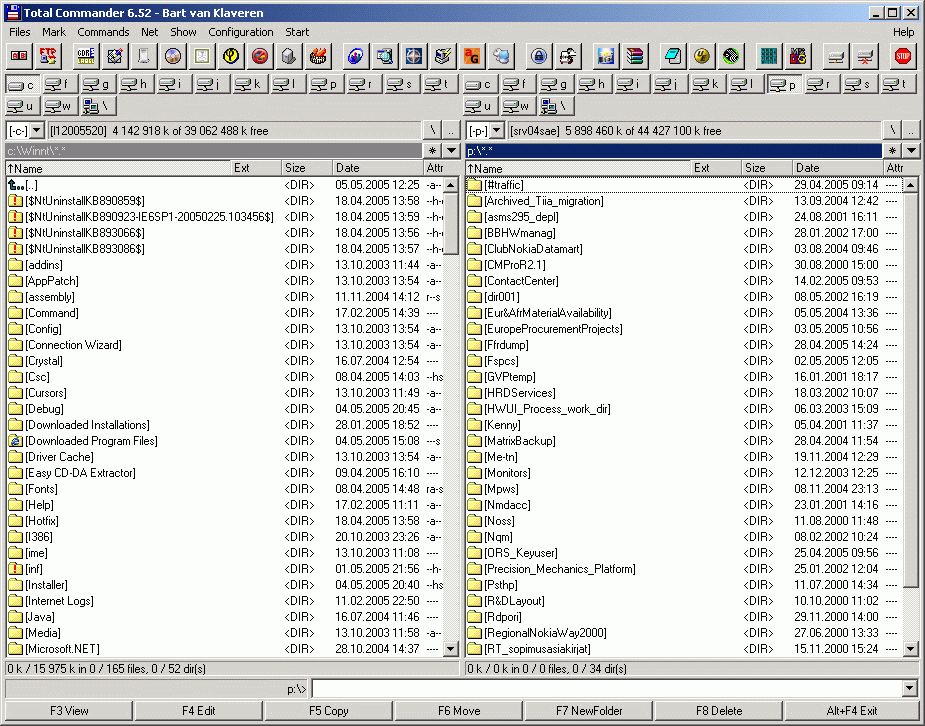Click the right panel scrollbar down arrow
This screenshot has width=925, height=726.
910,649
